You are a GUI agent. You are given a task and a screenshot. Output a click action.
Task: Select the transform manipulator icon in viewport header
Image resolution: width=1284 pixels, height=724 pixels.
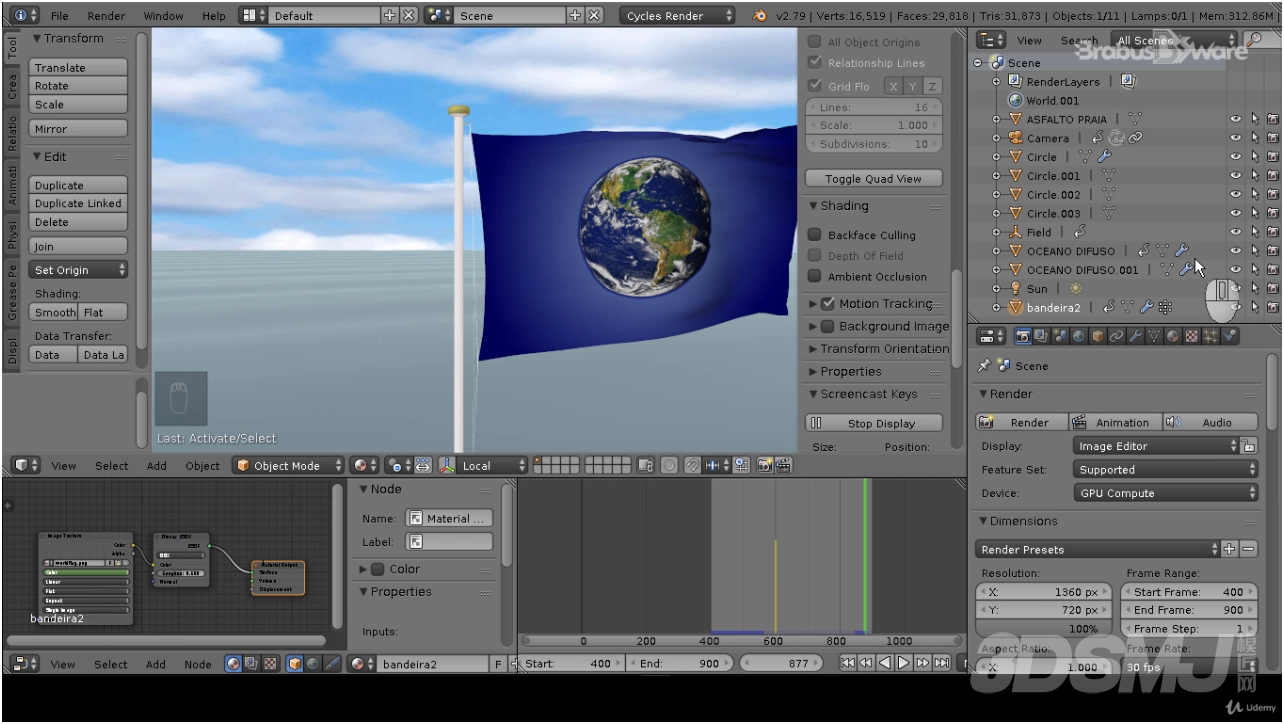pos(447,465)
